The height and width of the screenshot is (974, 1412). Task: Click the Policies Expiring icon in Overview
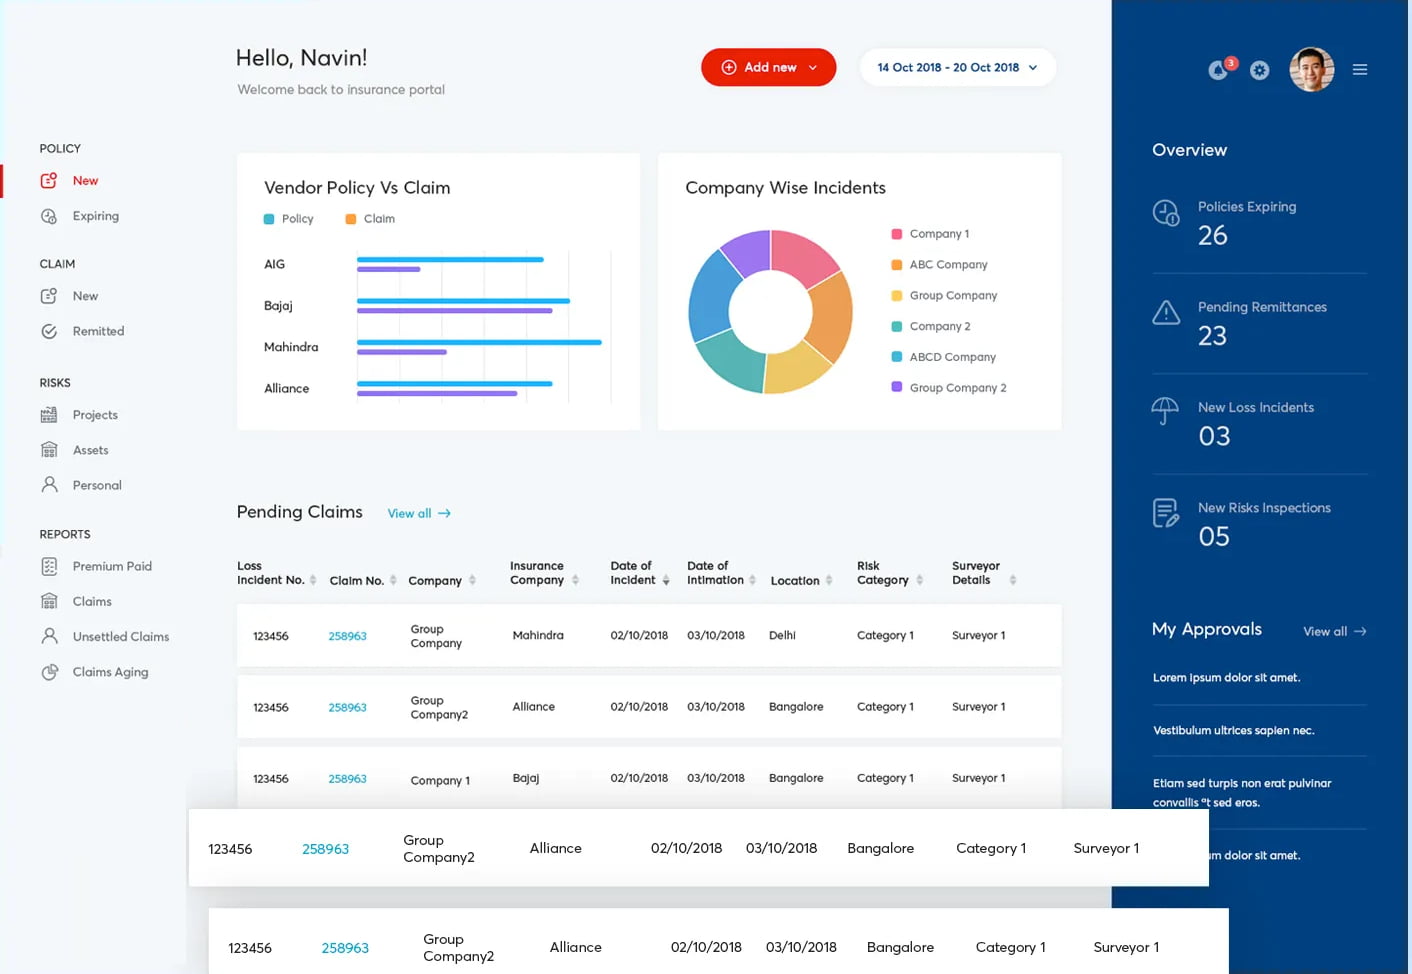(x=1166, y=212)
